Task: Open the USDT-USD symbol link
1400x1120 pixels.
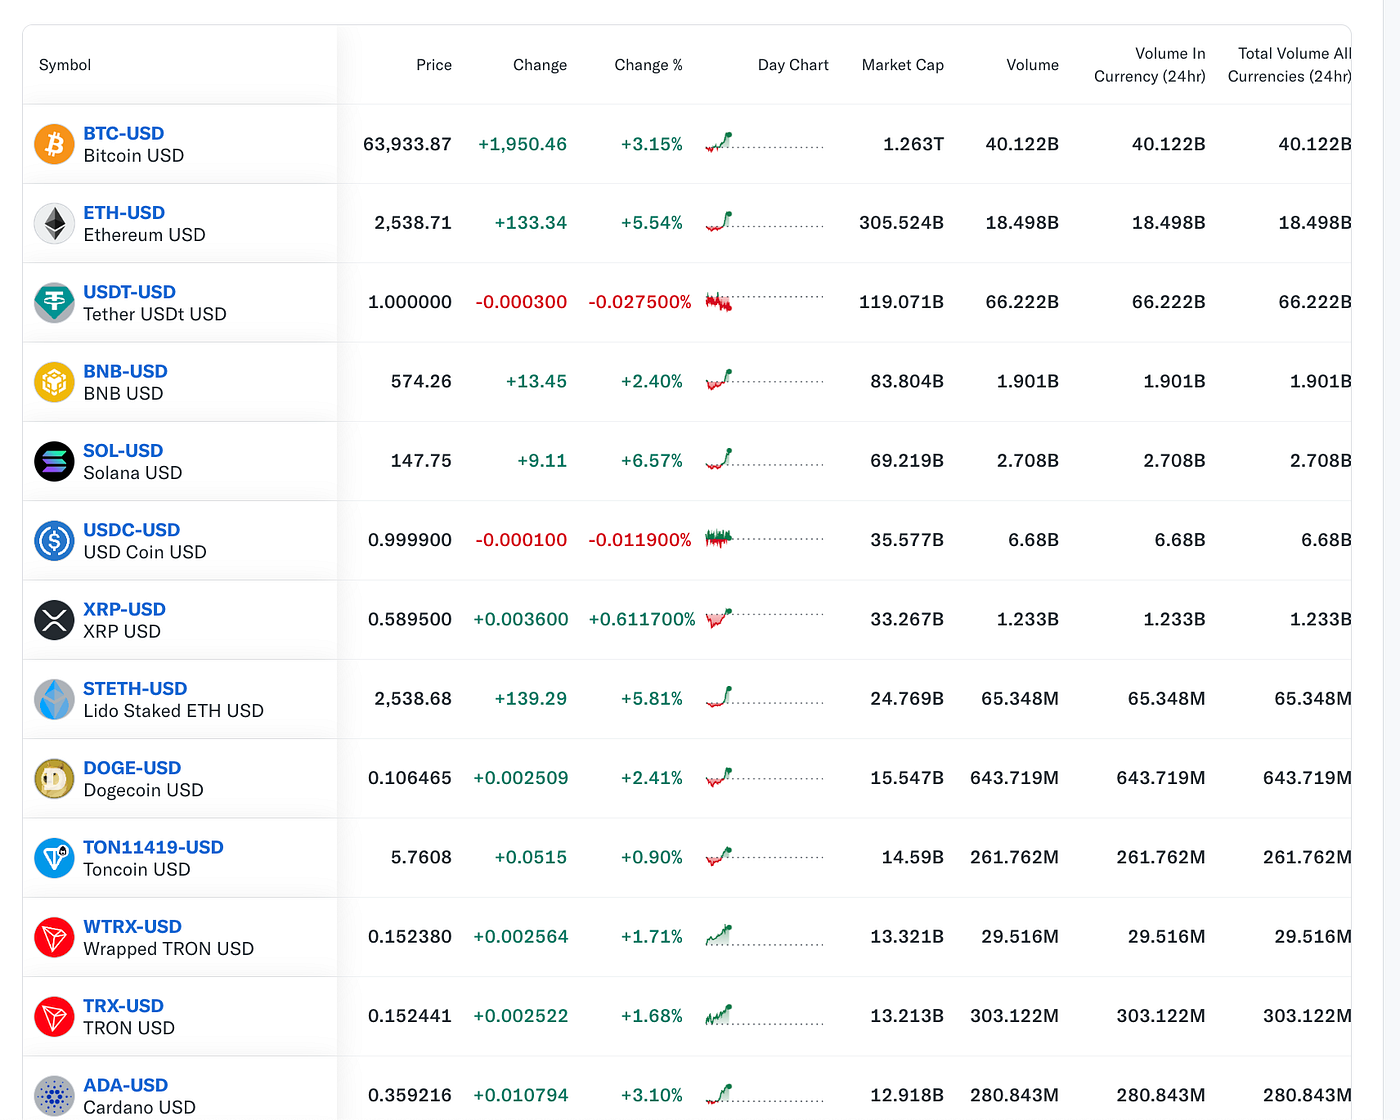Action: (x=129, y=291)
